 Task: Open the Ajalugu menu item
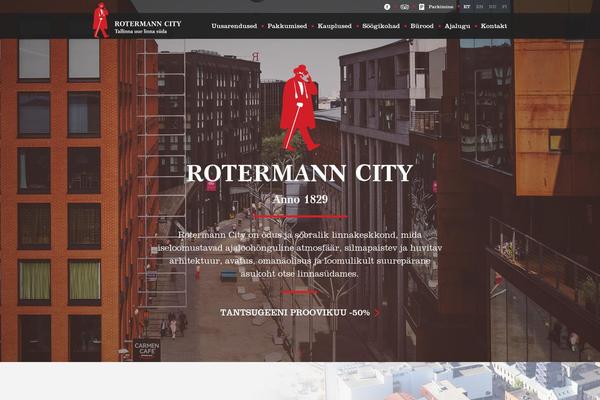pos(457,26)
